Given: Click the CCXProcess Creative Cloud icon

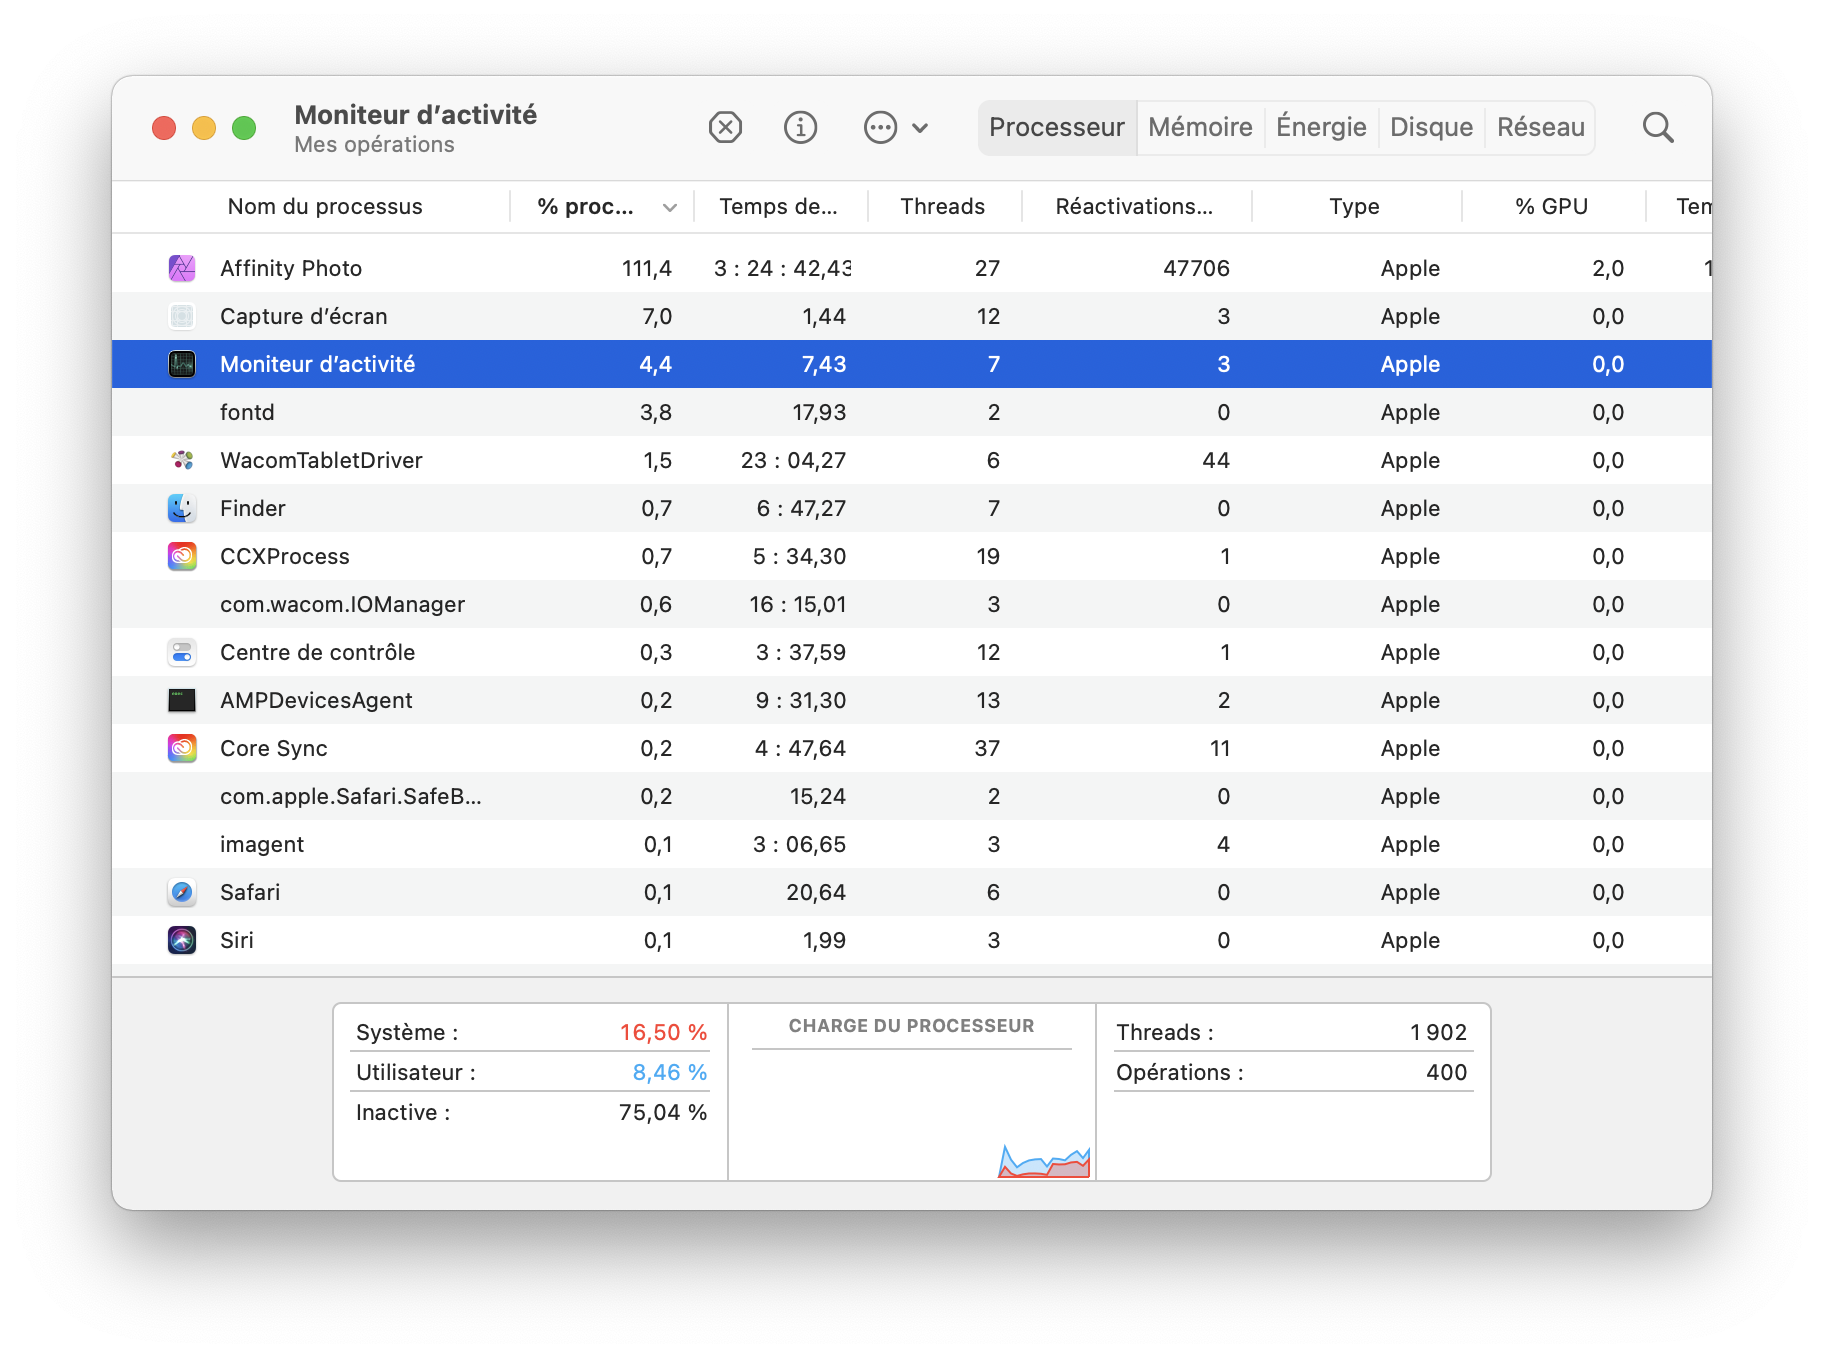Looking at the screenshot, I should tap(182, 556).
